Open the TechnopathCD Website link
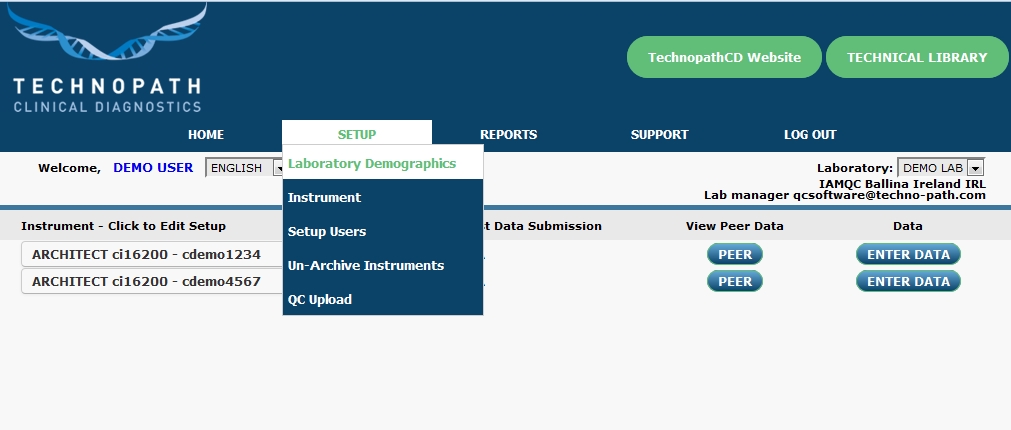Screen dimensions: 1011x430 [x=724, y=57]
